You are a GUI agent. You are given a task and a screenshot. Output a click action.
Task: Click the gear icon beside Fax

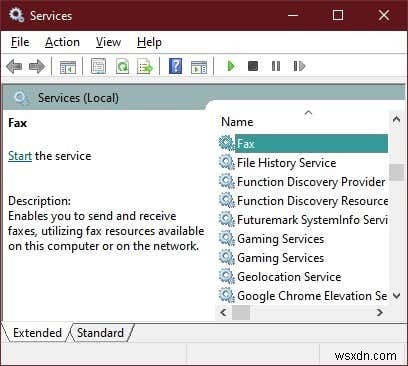[x=227, y=143]
